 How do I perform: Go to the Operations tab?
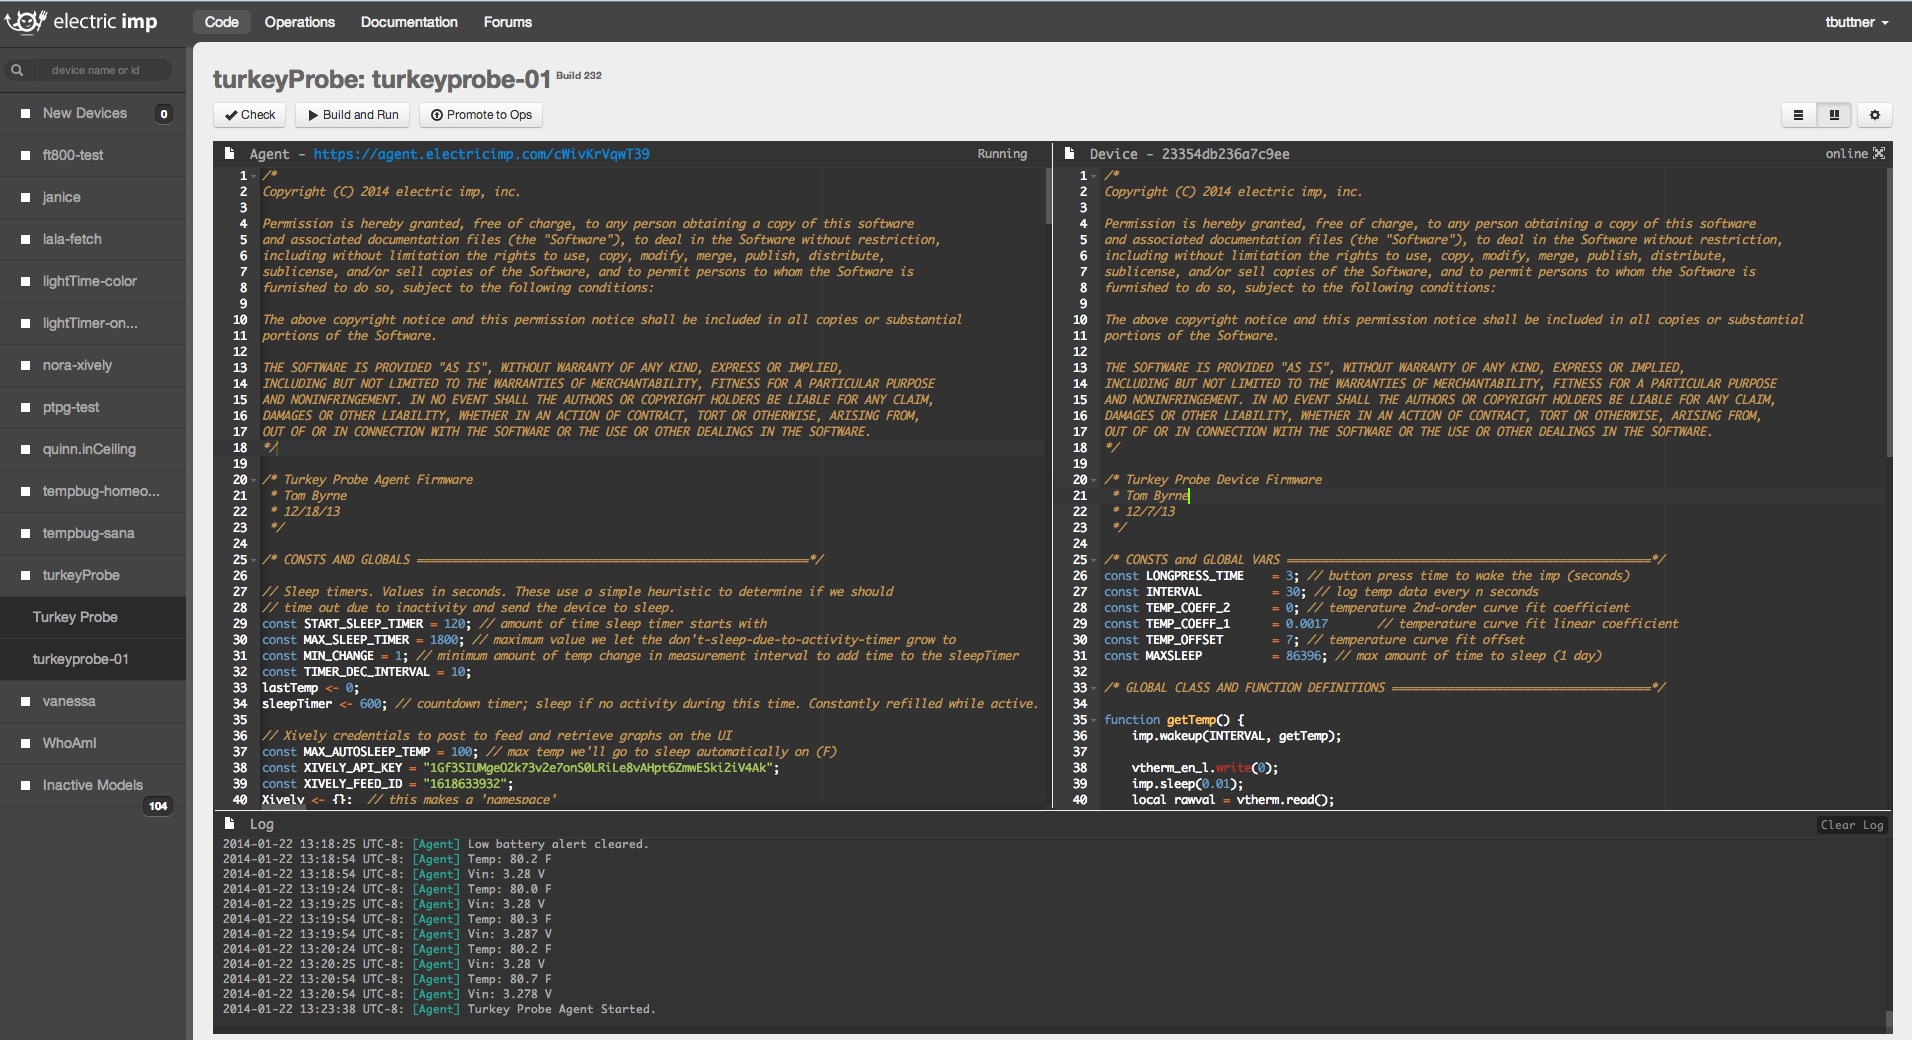coord(299,22)
